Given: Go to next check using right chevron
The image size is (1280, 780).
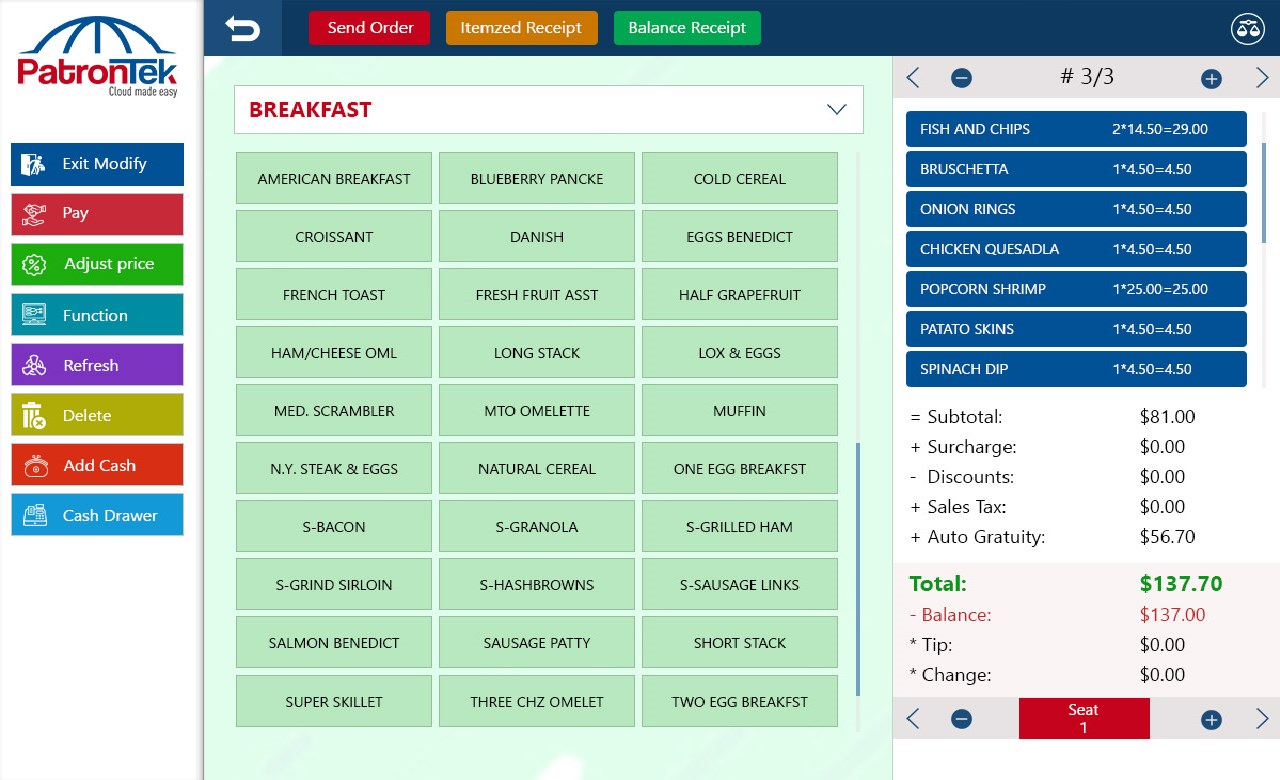Looking at the screenshot, I should click(1261, 78).
